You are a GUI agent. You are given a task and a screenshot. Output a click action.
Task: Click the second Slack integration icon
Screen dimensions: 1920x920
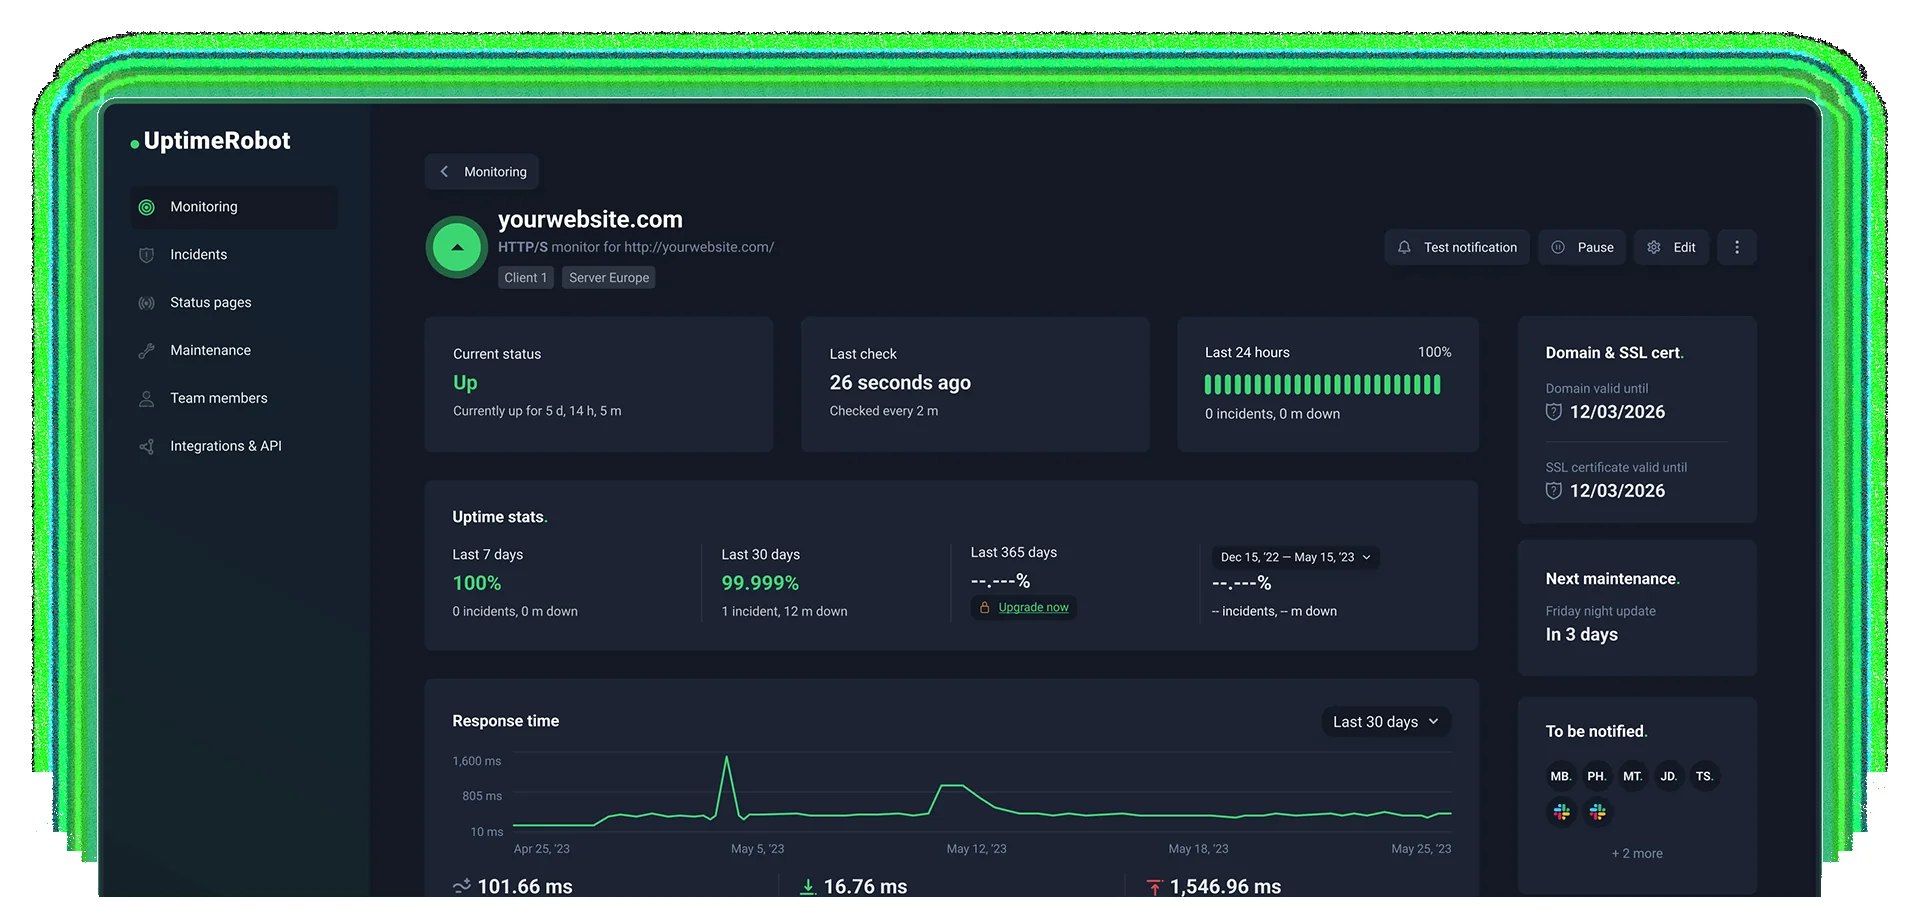coord(1597,812)
